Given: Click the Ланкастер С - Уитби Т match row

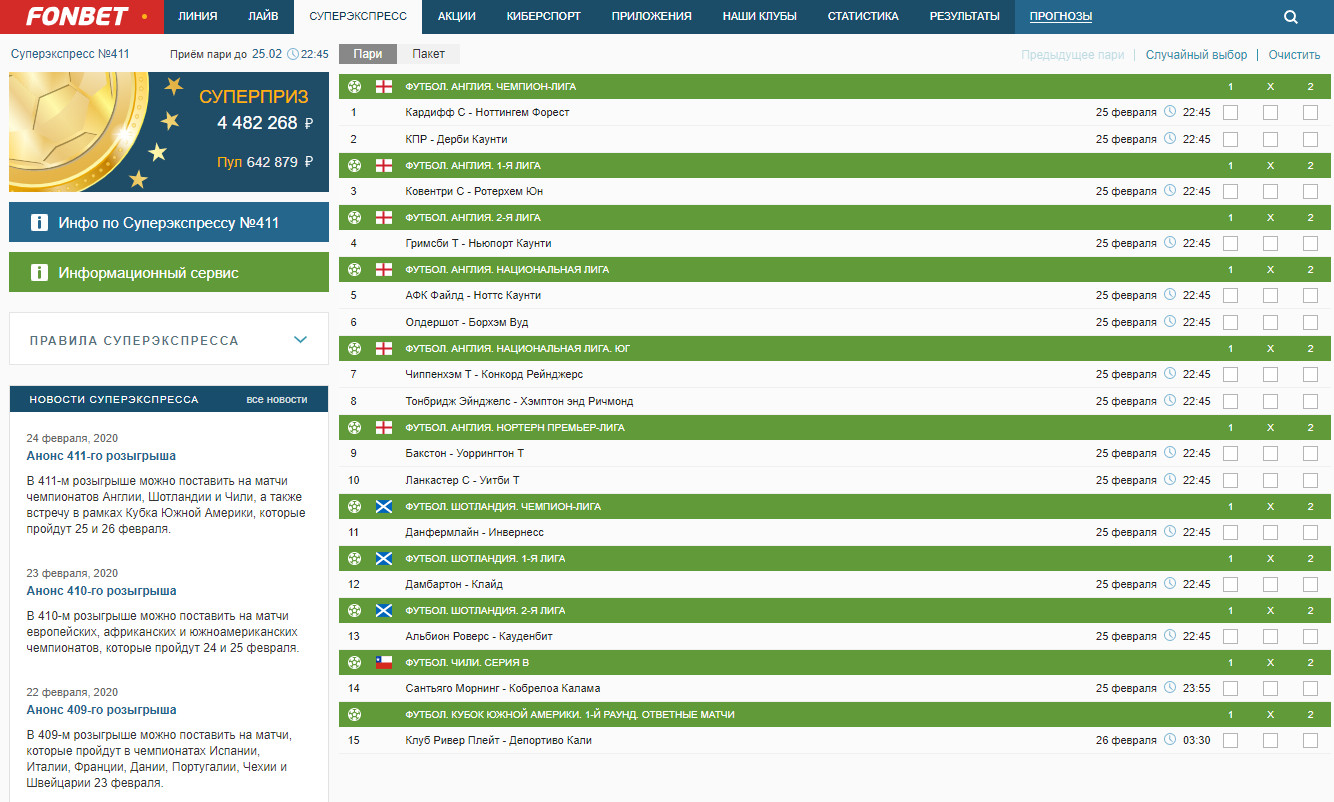Looking at the screenshot, I should click(835, 480).
